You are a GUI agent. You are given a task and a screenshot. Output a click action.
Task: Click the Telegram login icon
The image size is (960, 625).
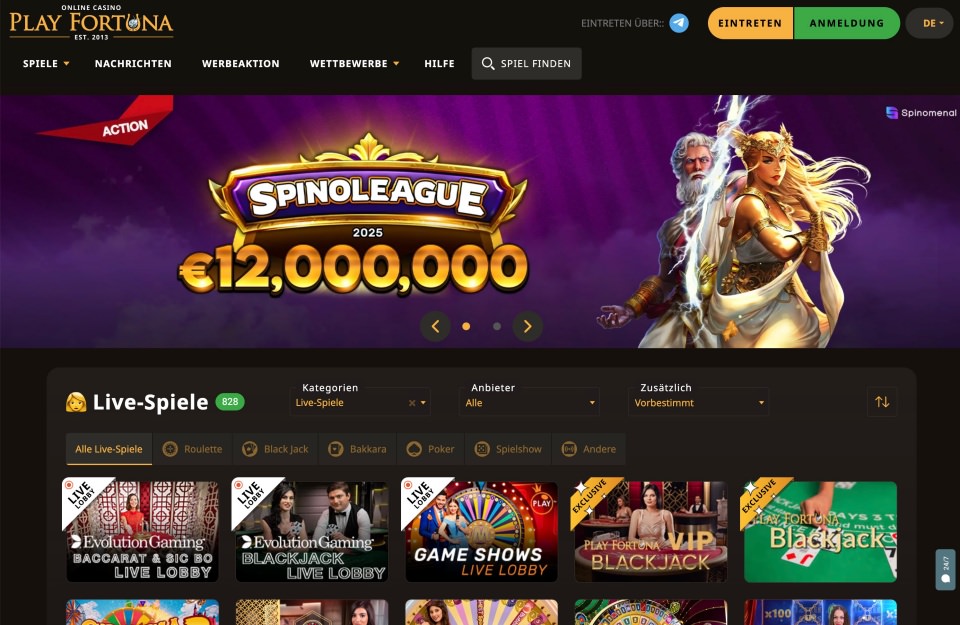(678, 23)
